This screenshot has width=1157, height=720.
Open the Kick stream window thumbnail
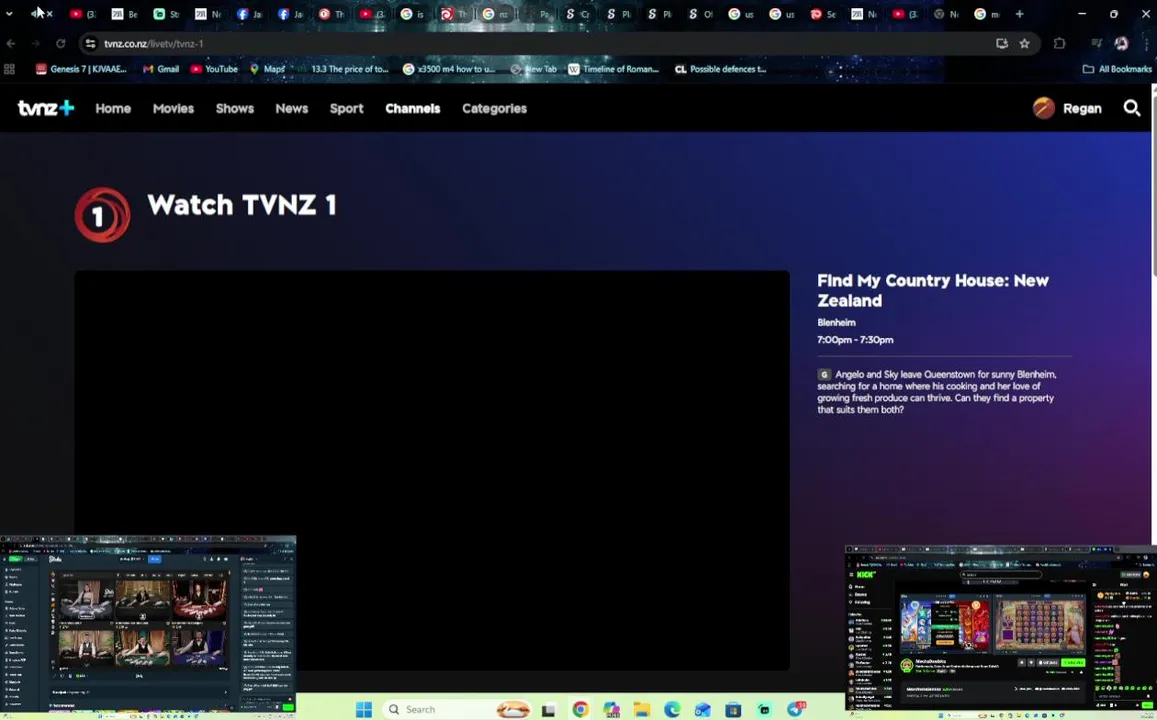click(x=1001, y=631)
